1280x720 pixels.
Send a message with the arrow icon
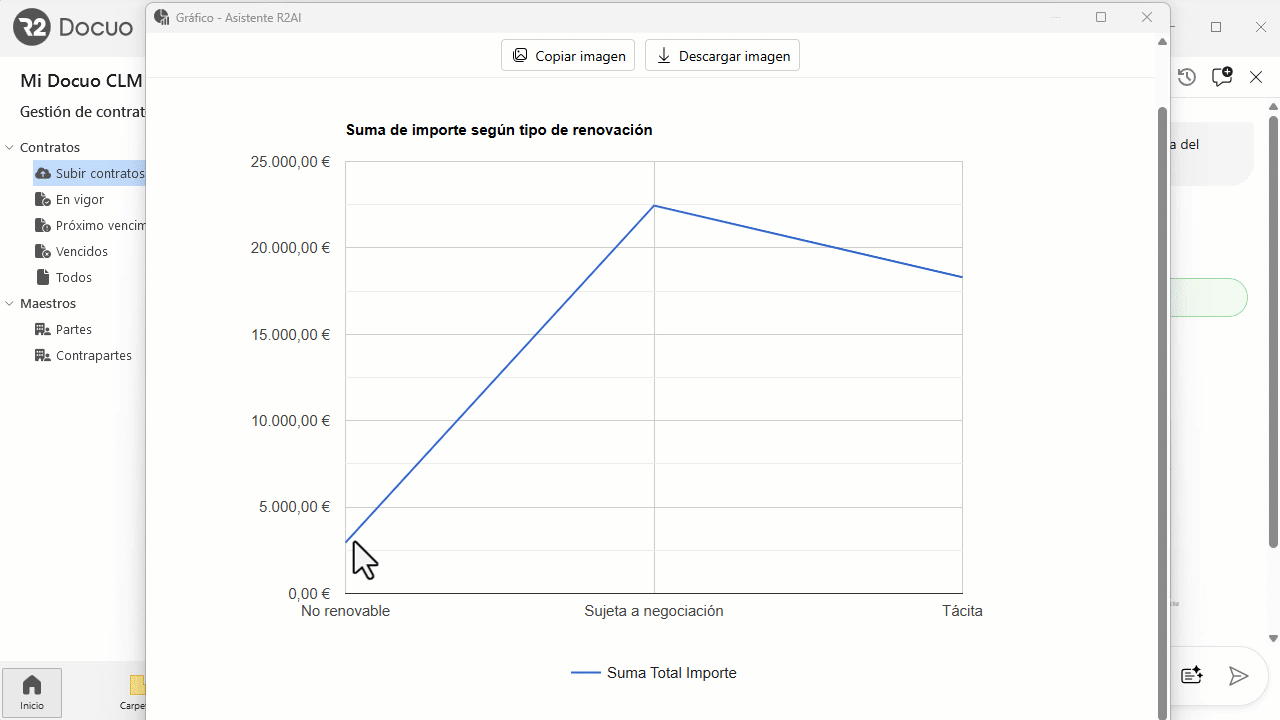1238,675
